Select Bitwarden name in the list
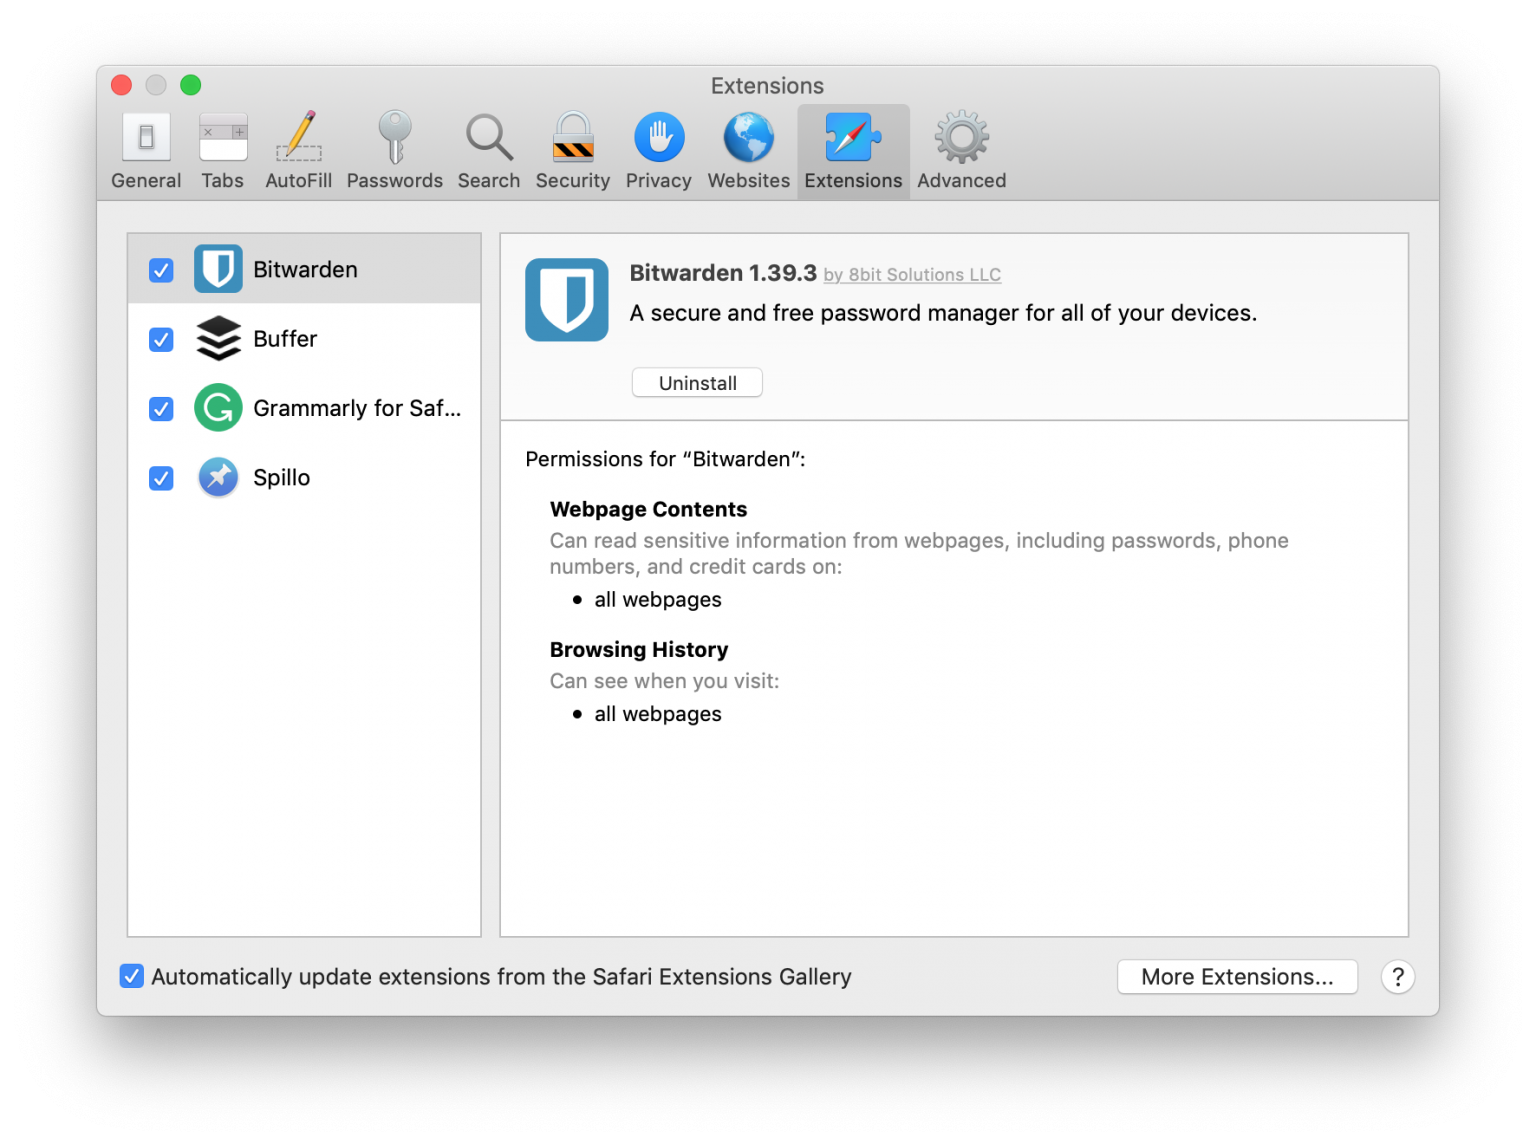This screenshot has height=1144, width=1536. (x=305, y=270)
